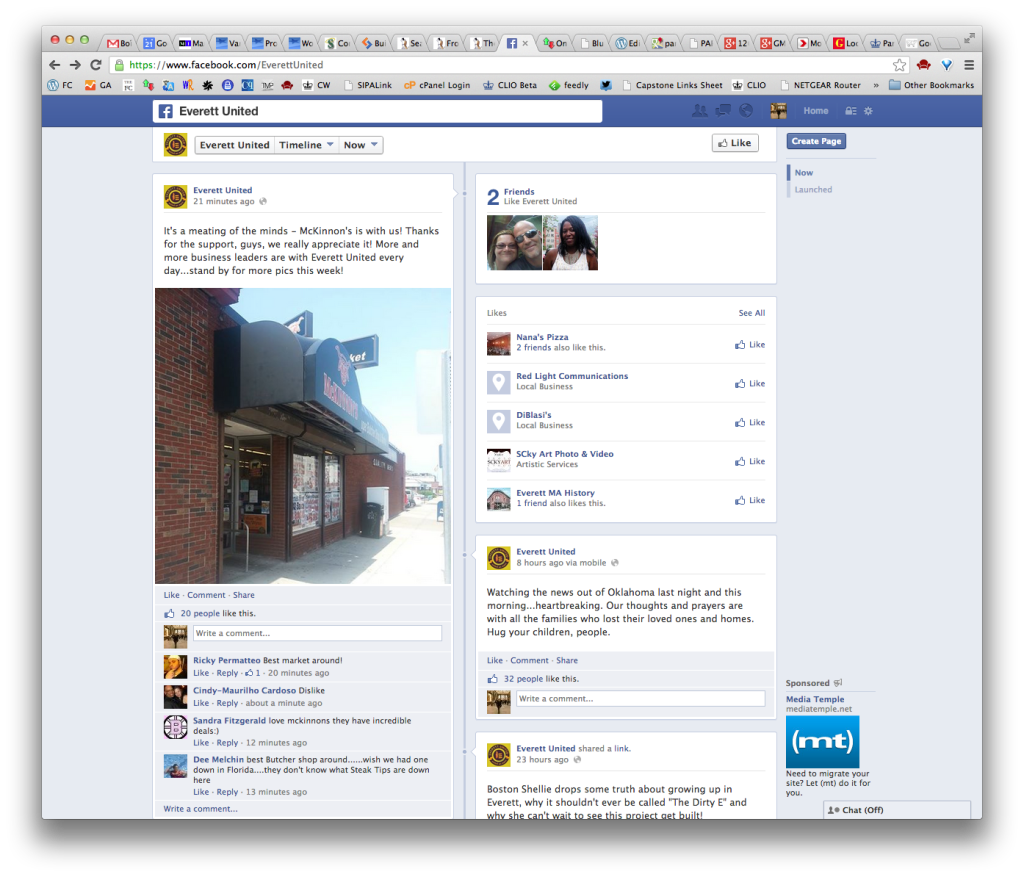Open the feedly bookmark

pyautogui.click(x=569, y=85)
